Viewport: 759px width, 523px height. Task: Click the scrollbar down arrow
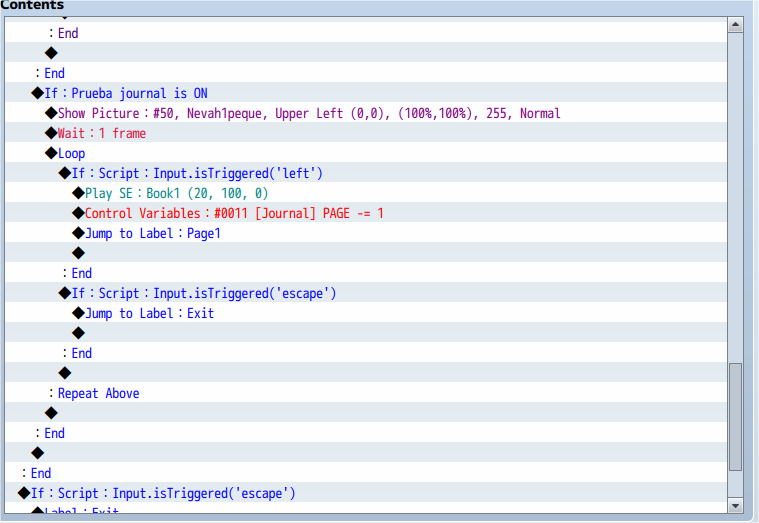735,506
